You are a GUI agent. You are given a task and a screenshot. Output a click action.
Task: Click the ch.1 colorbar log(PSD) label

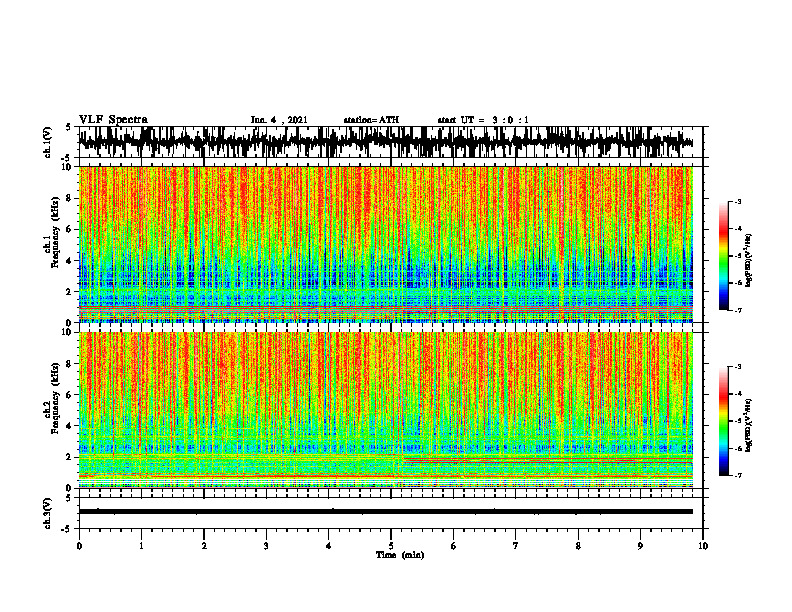tap(749, 261)
